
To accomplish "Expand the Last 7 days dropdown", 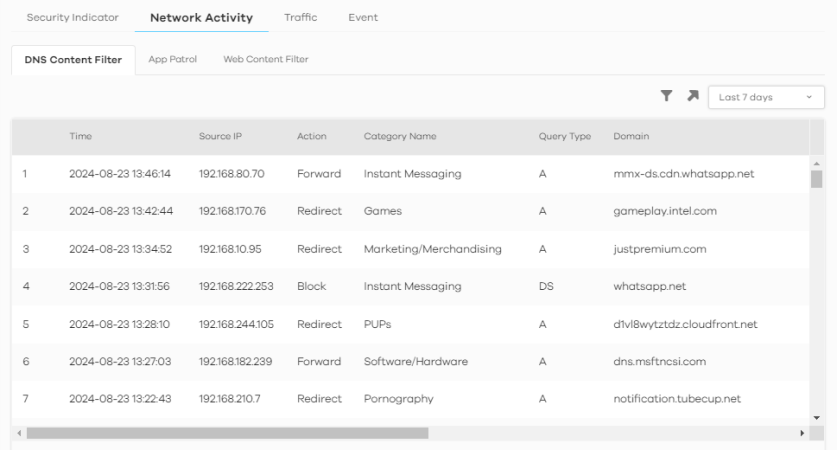I will [x=765, y=97].
